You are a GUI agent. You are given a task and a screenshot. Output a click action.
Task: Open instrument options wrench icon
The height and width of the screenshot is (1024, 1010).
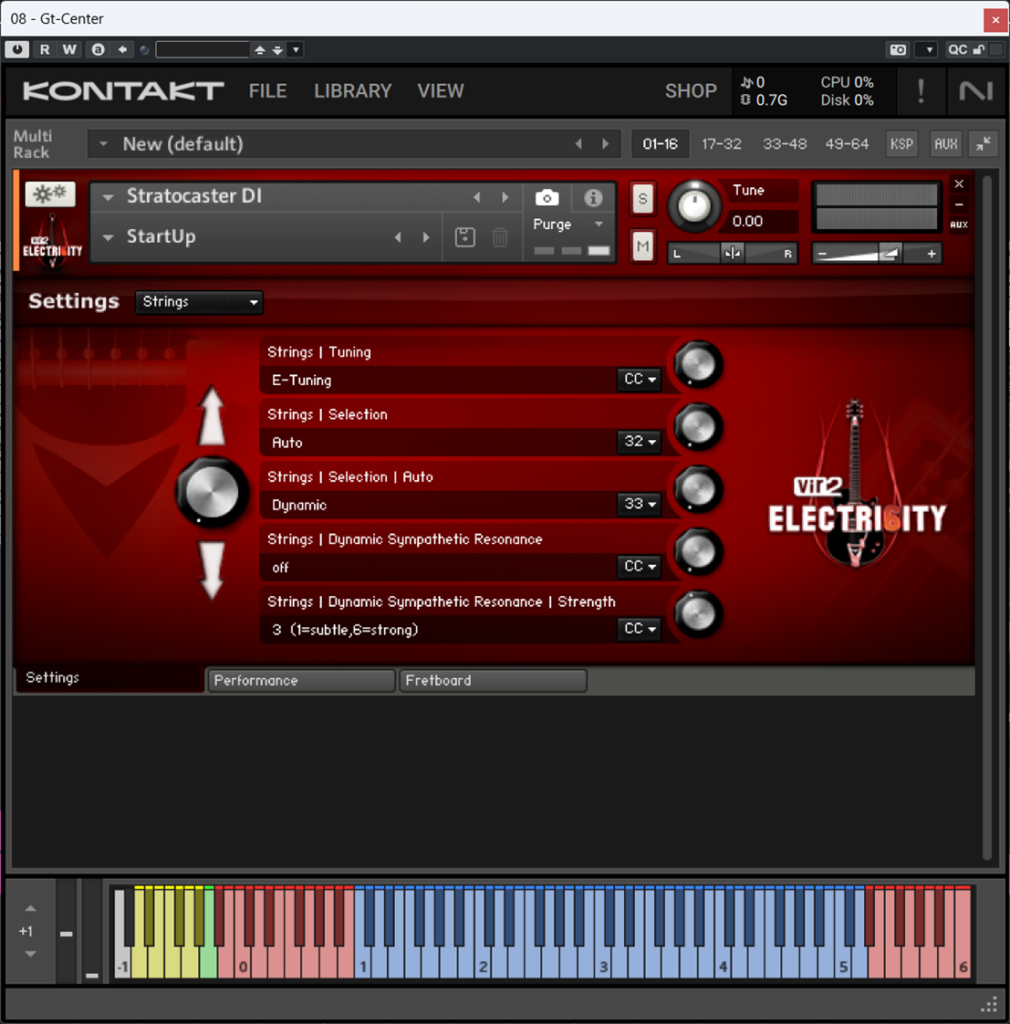click(50, 194)
